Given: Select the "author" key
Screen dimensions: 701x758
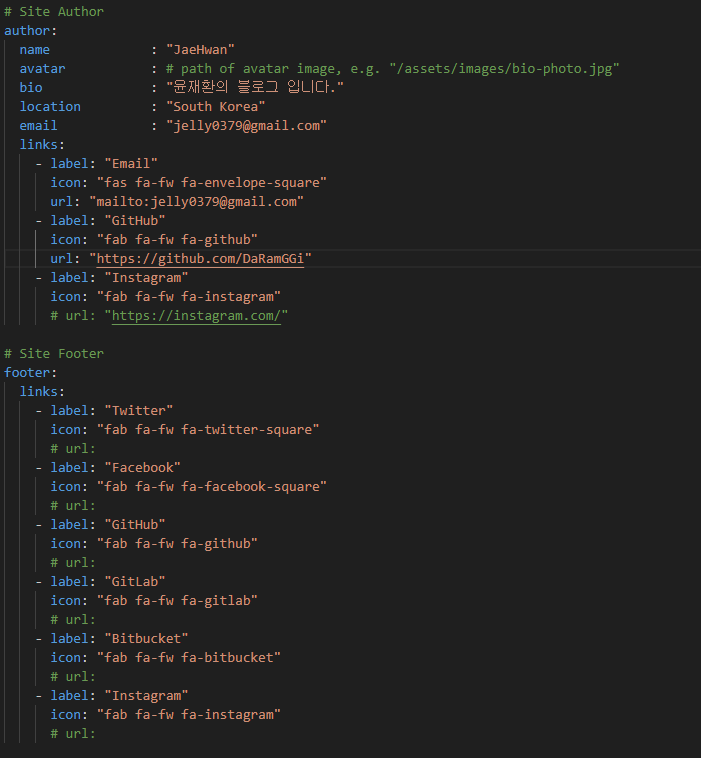Looking at the screenshot, I should click(27, 30).
